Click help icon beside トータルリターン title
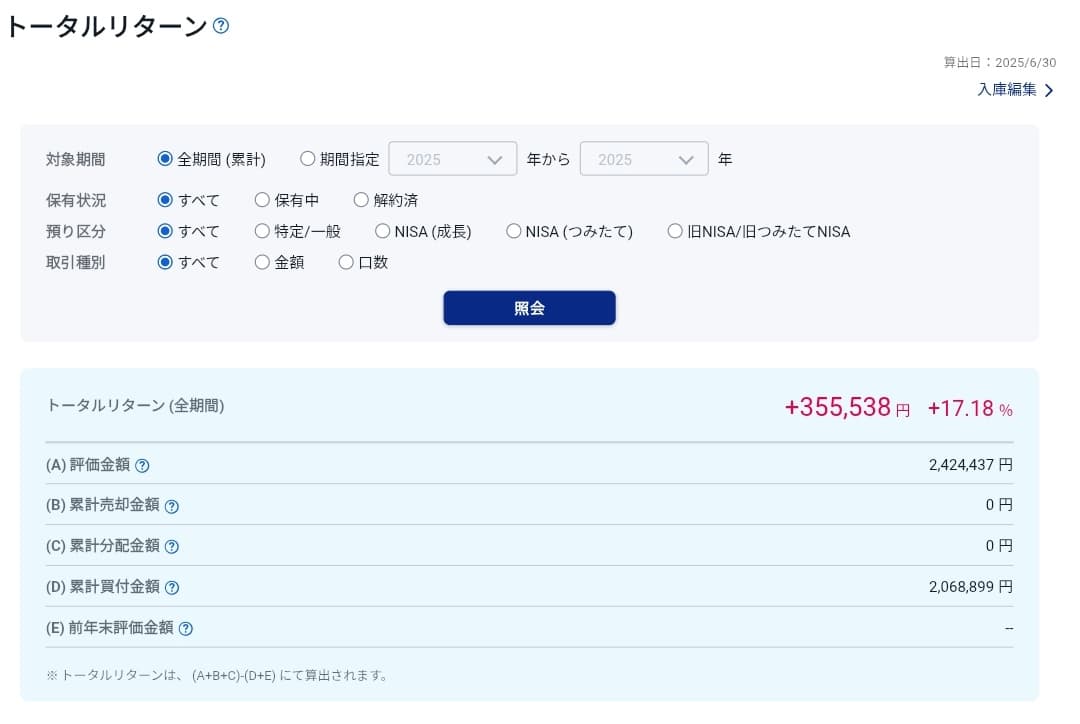Viewport: 1080px width, 724px height. click(x=221, y=26)
